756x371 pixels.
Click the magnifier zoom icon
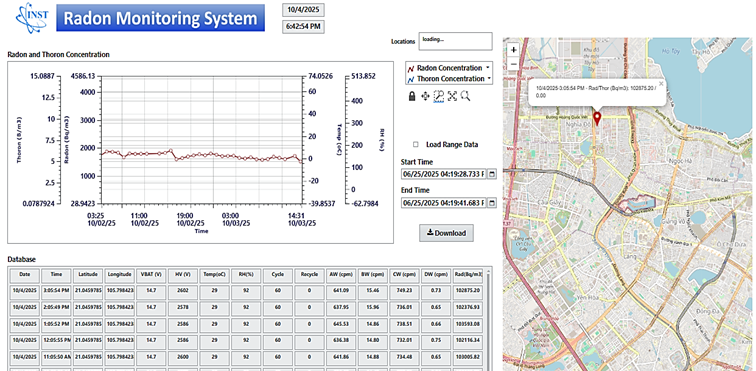(465, 96)
